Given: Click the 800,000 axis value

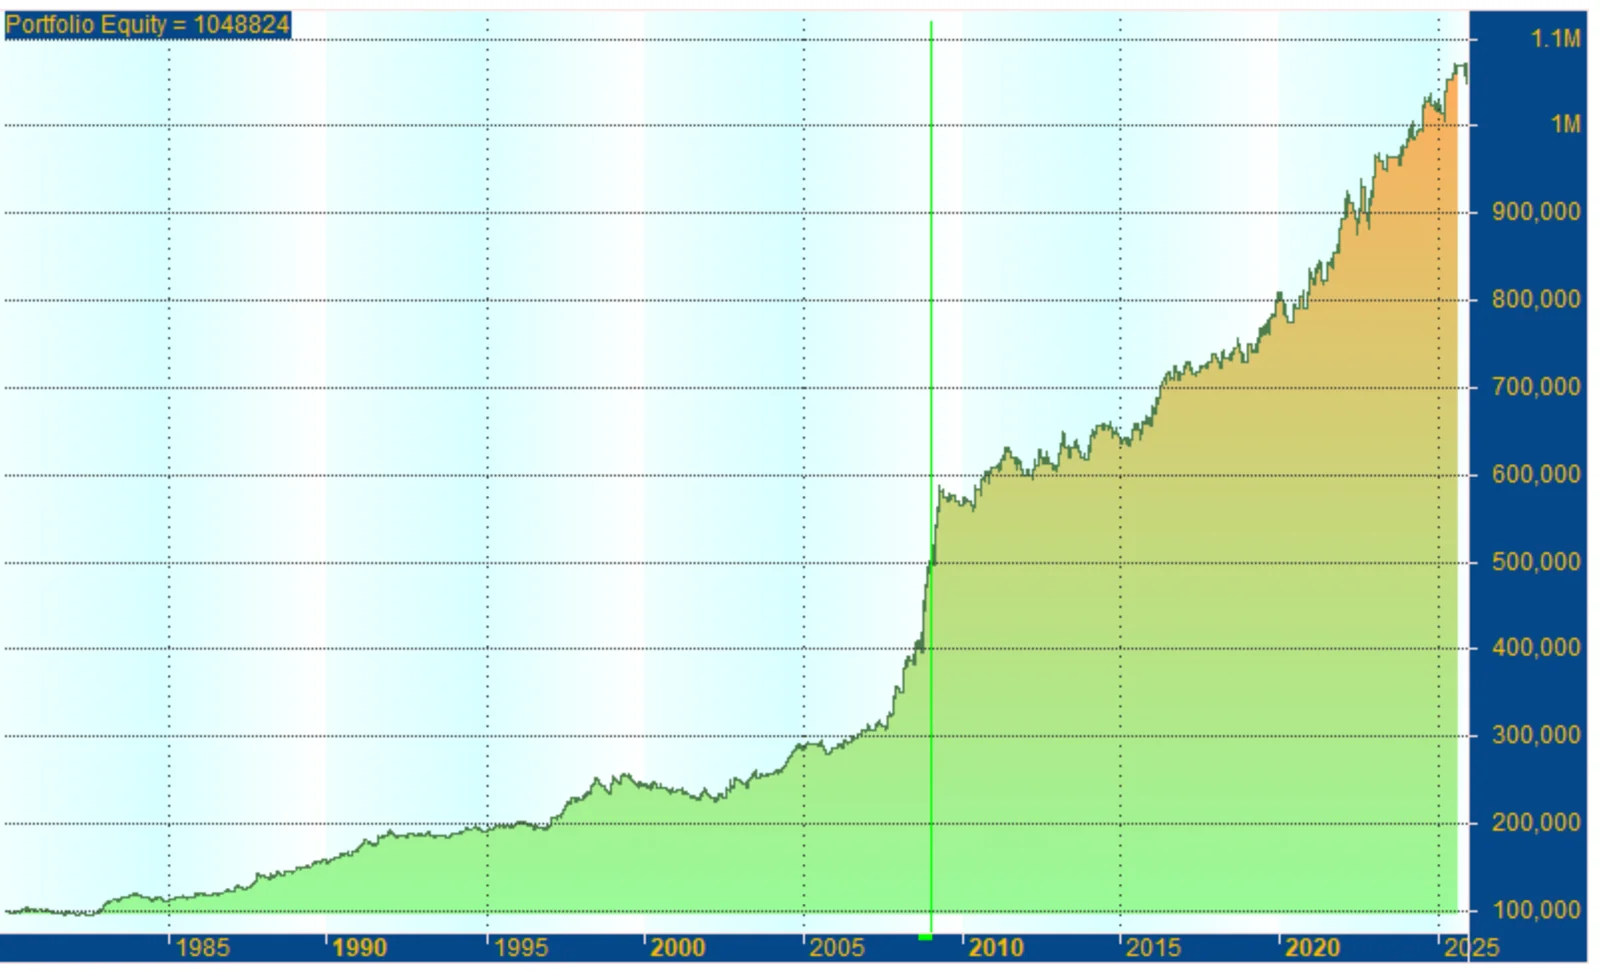Looking at the screenshot, I should tap(1536, 299).
